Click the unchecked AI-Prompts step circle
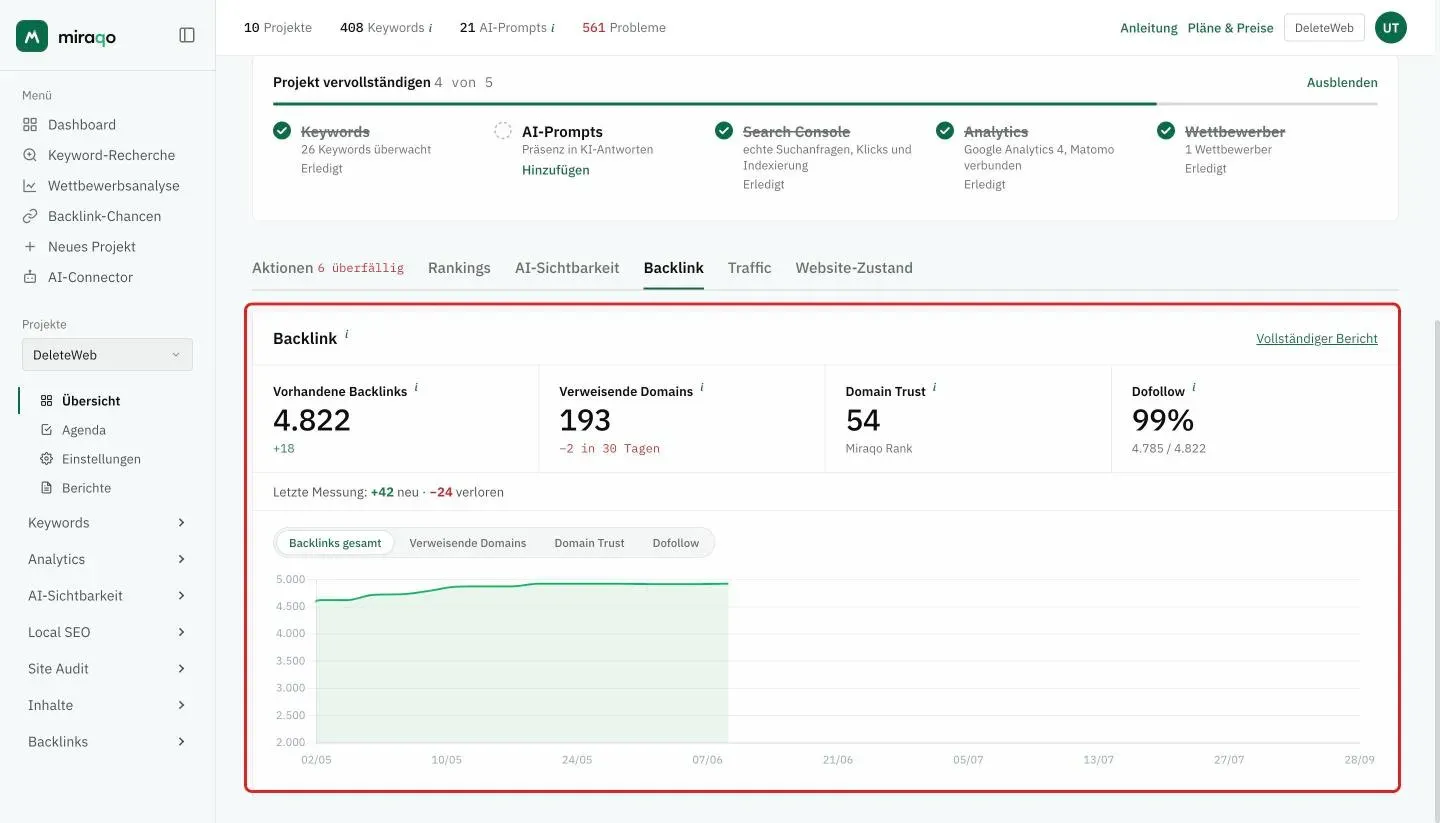Viewport: 1440px width, 823px height. [x=503, y=131]
